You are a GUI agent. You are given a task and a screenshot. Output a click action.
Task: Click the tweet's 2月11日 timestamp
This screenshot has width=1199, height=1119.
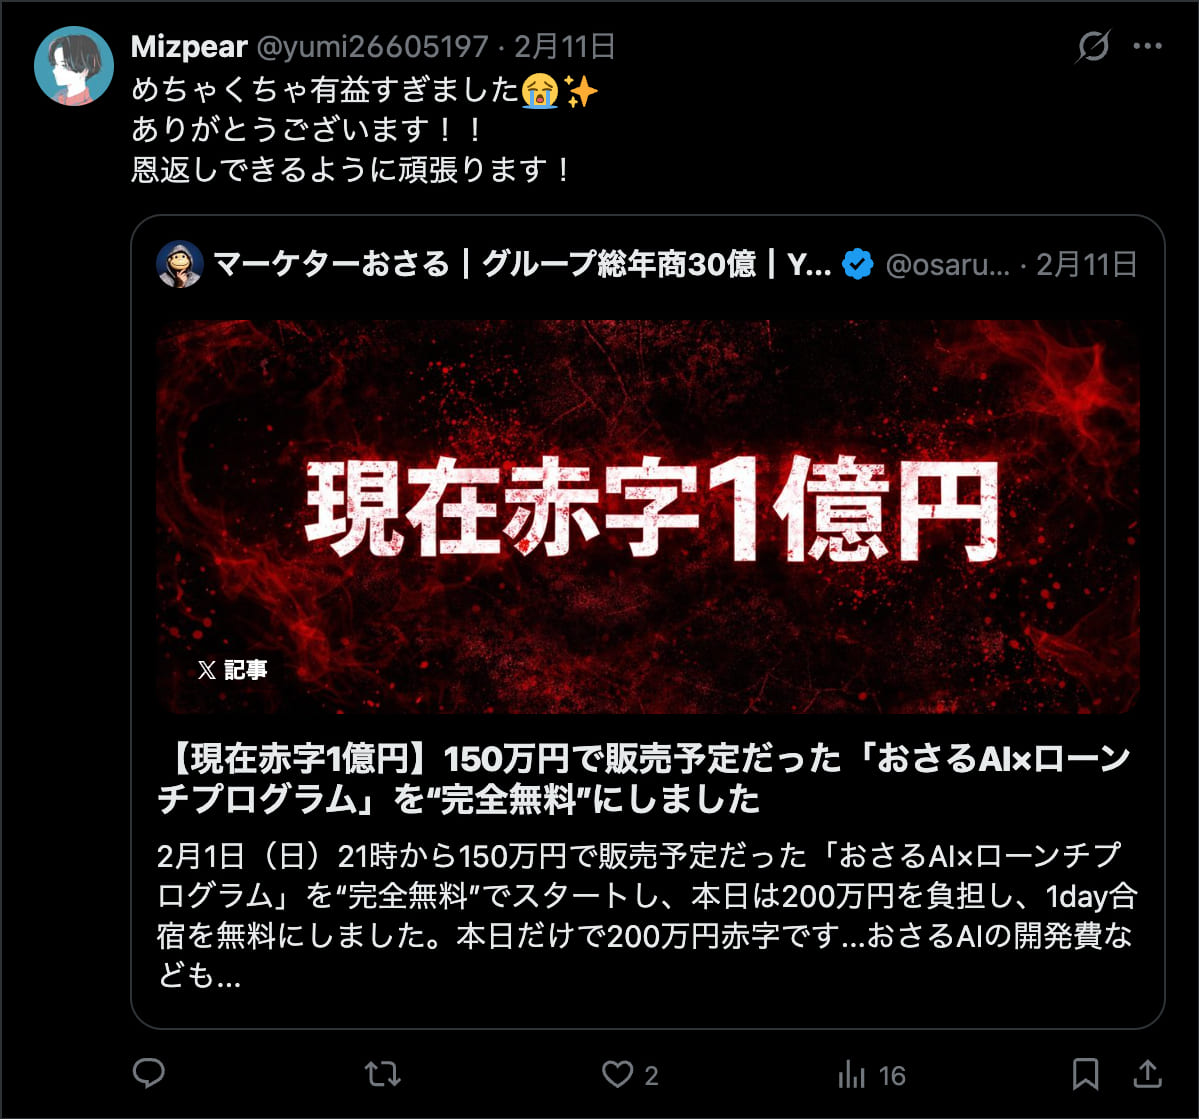[565, 47]
